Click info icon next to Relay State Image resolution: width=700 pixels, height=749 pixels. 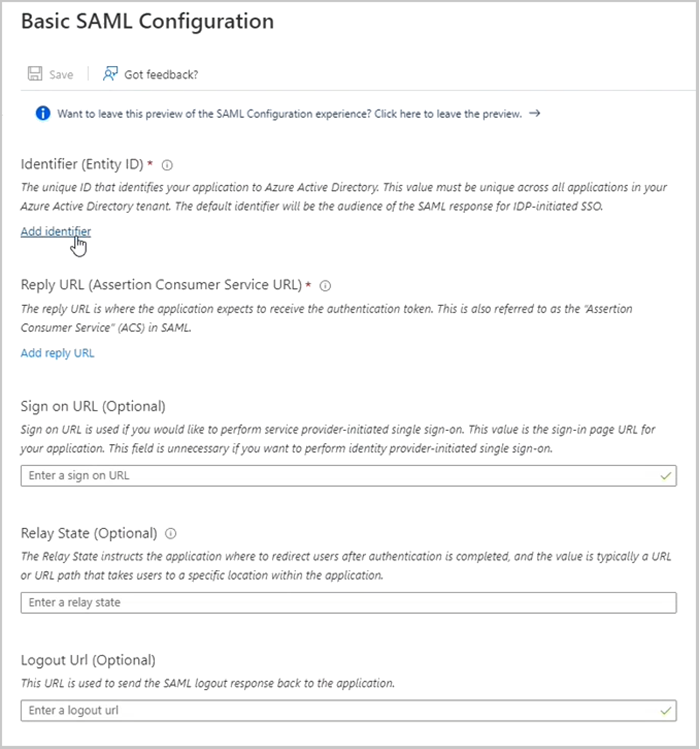point(171,534)
